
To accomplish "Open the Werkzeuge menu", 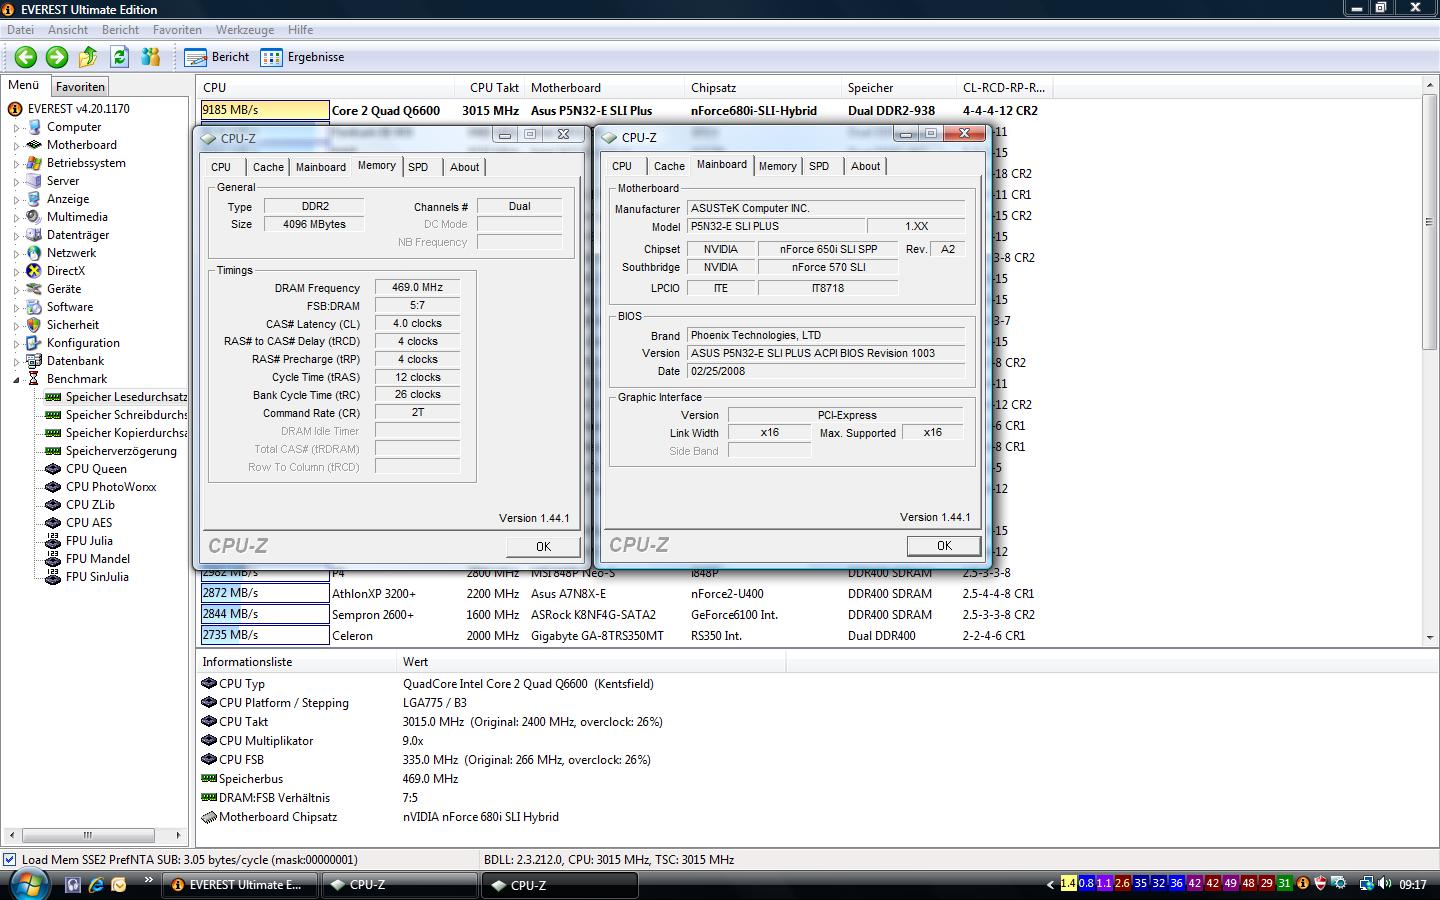I will 244,30.
